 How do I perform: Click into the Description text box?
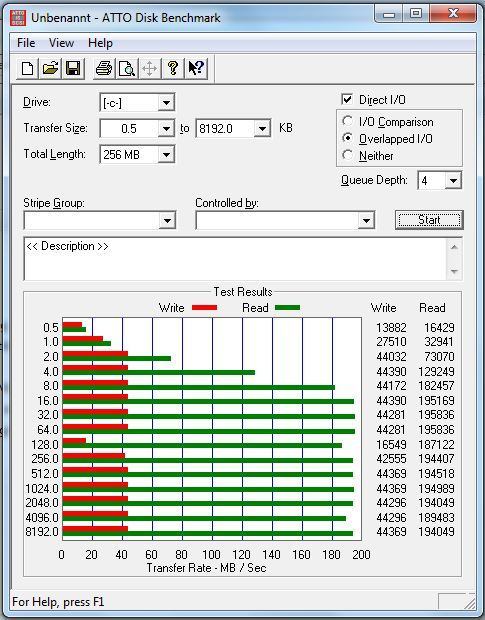click(236, 259)
